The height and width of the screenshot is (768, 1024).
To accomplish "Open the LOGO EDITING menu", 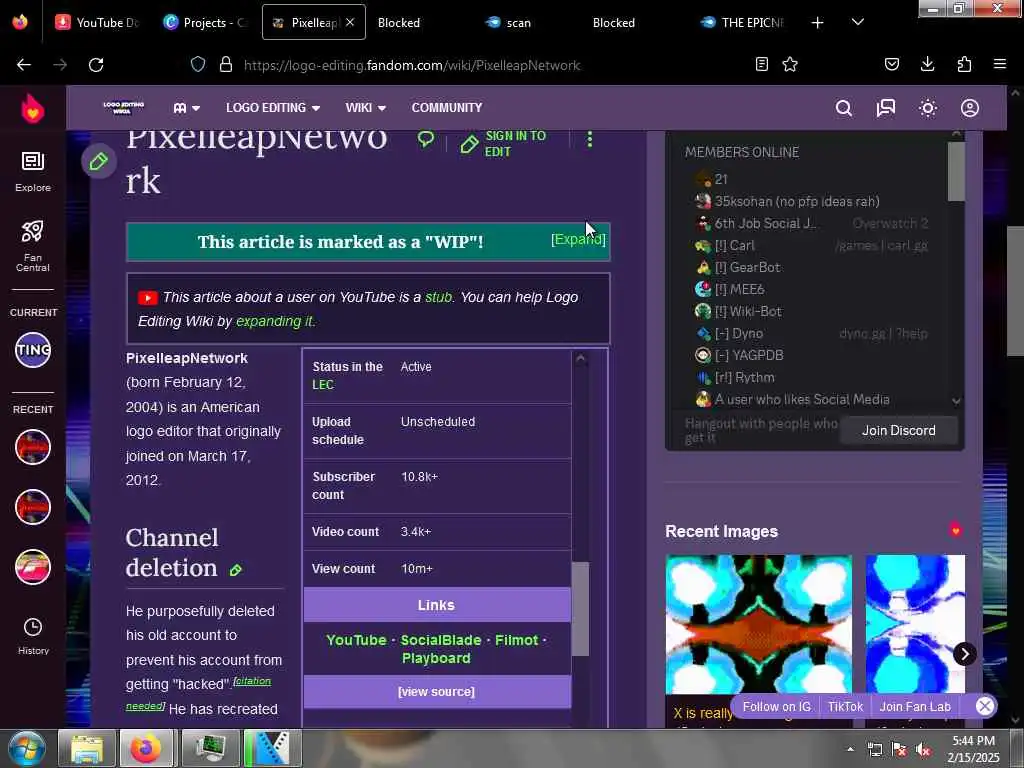I will point(273,108).
